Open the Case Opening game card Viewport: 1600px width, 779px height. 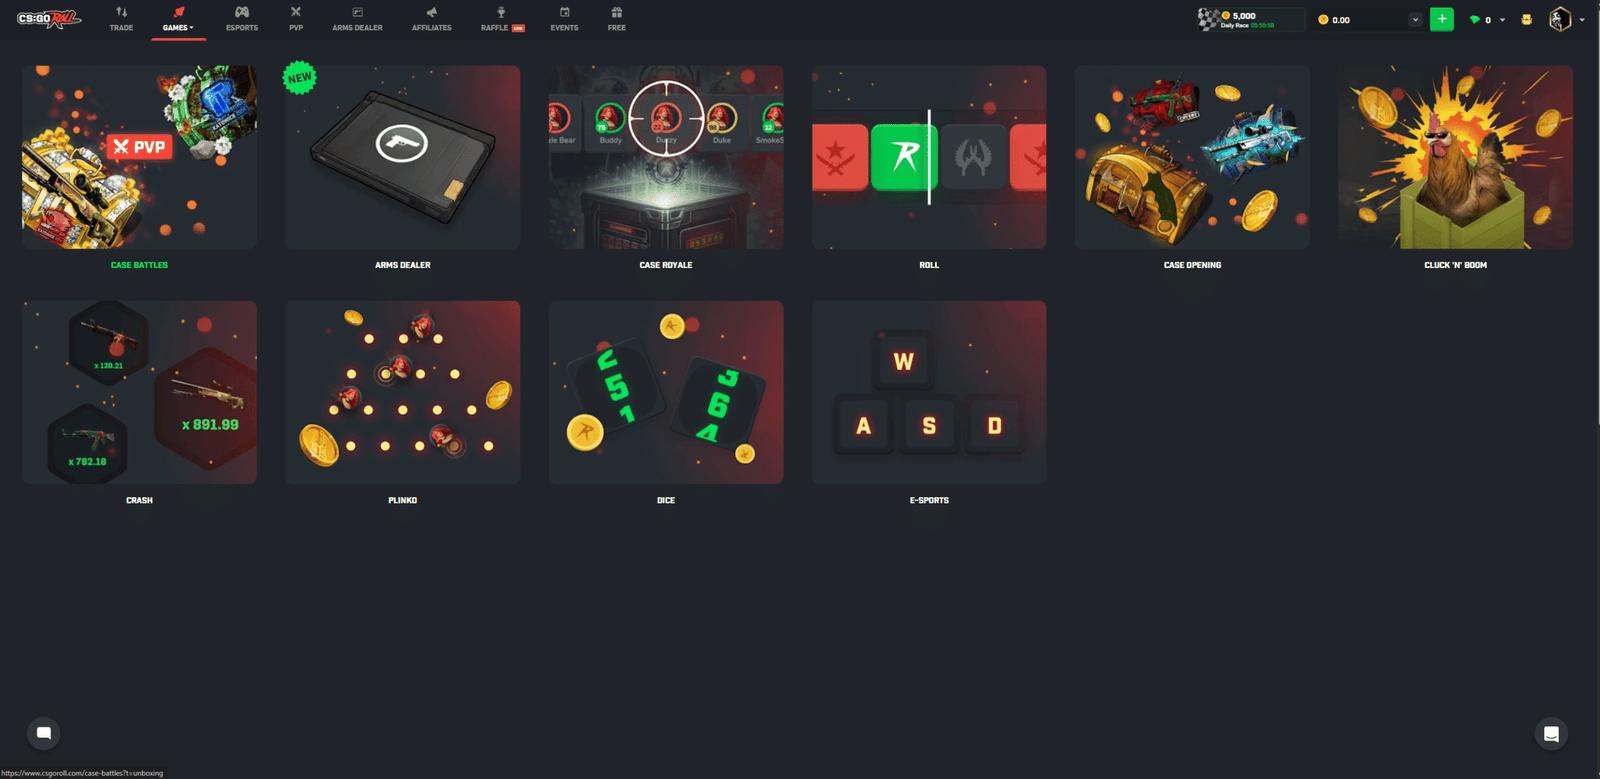[x=1192, y=157]
